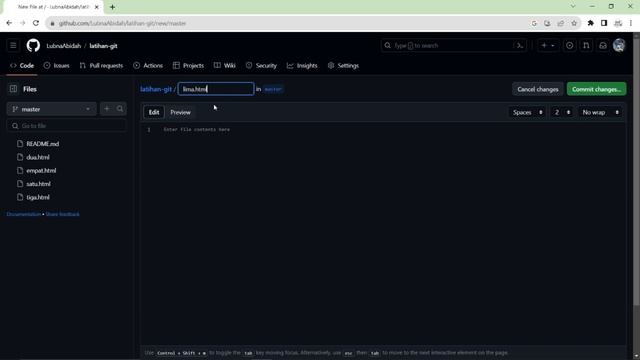The image size is (640, 360).
Task: Open the command palette icon
Action: (520, 46)
